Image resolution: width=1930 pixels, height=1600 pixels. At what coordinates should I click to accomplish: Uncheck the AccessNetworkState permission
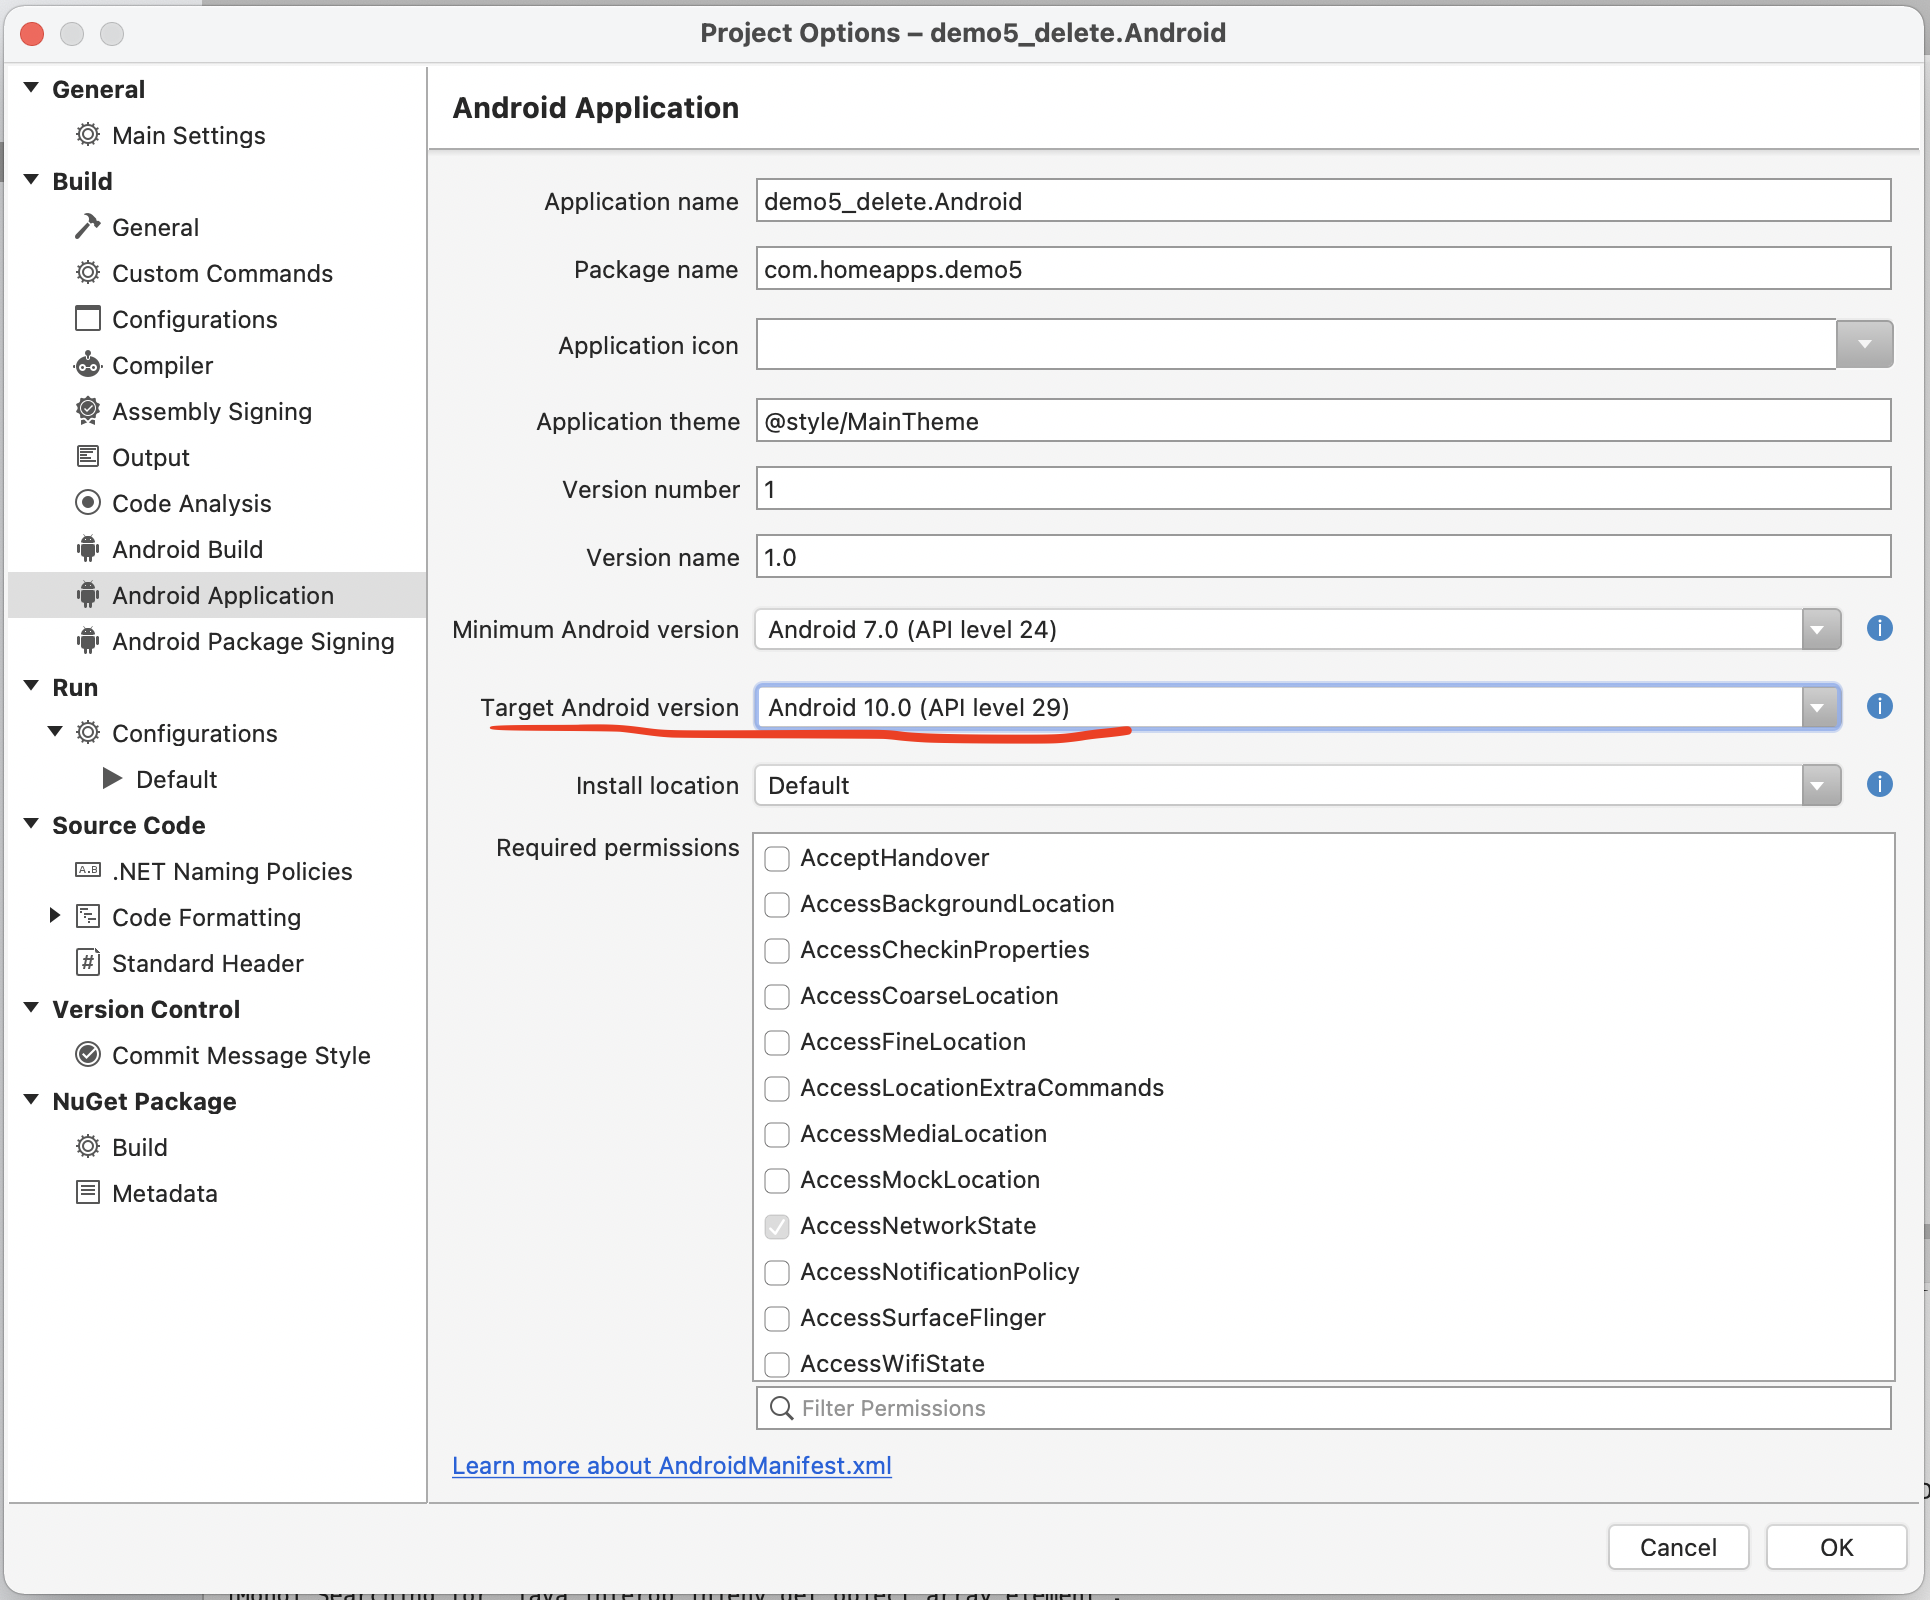(777, 1227)
